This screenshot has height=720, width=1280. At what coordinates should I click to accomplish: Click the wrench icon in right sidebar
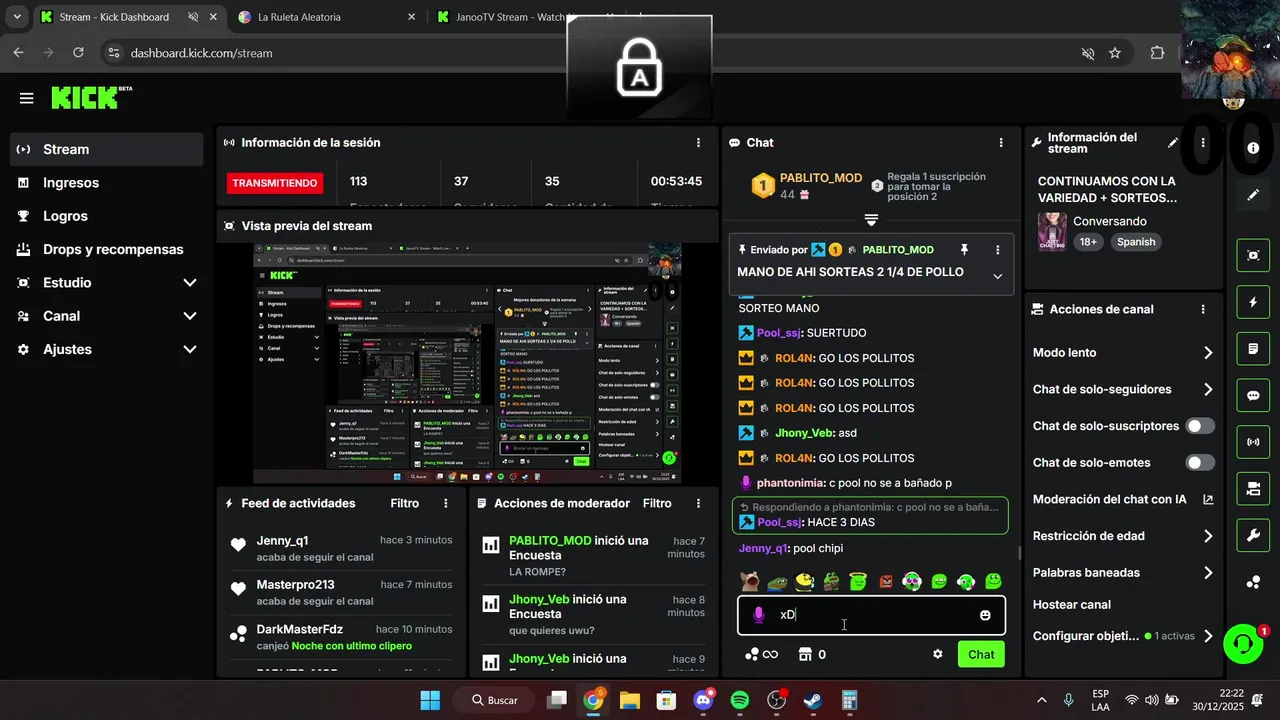[x=1253, y=535]
